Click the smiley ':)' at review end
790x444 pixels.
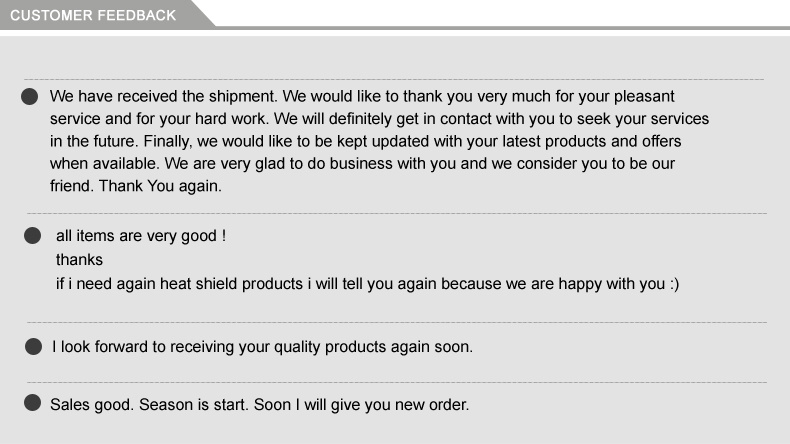click(675, 284)
